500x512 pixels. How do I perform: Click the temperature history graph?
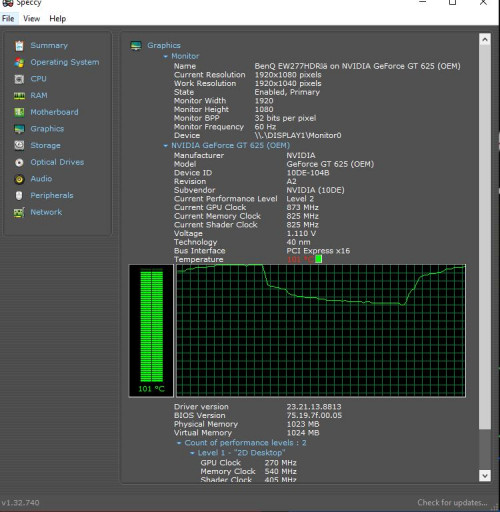point(321,330)
